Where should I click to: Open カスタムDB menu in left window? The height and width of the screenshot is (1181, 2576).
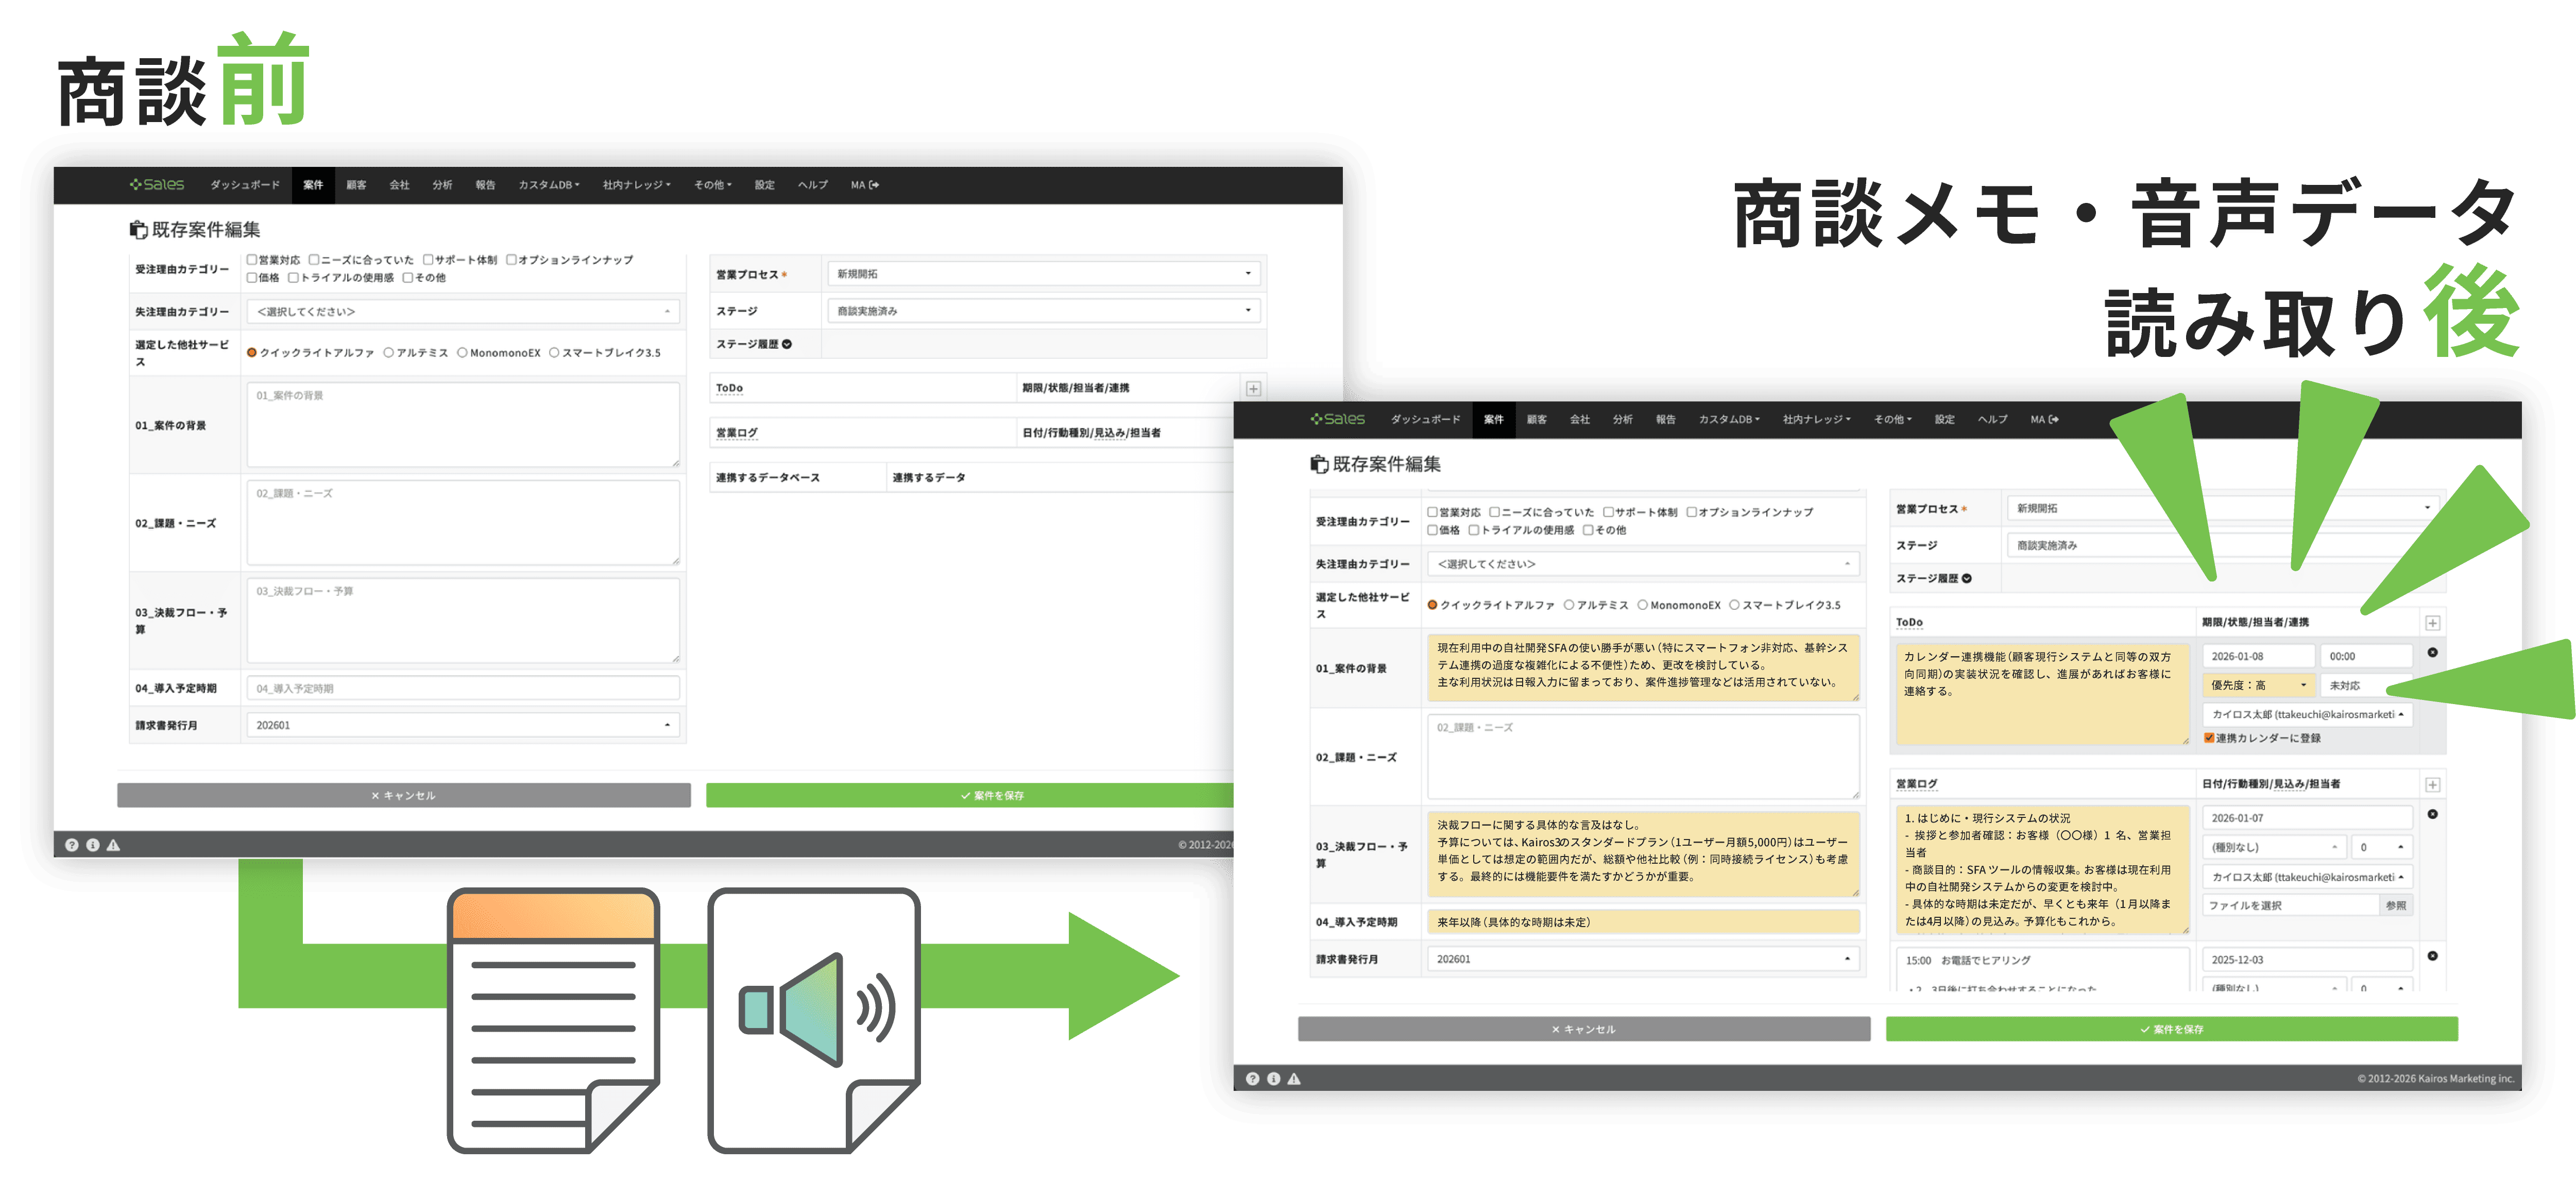[549, 185]
